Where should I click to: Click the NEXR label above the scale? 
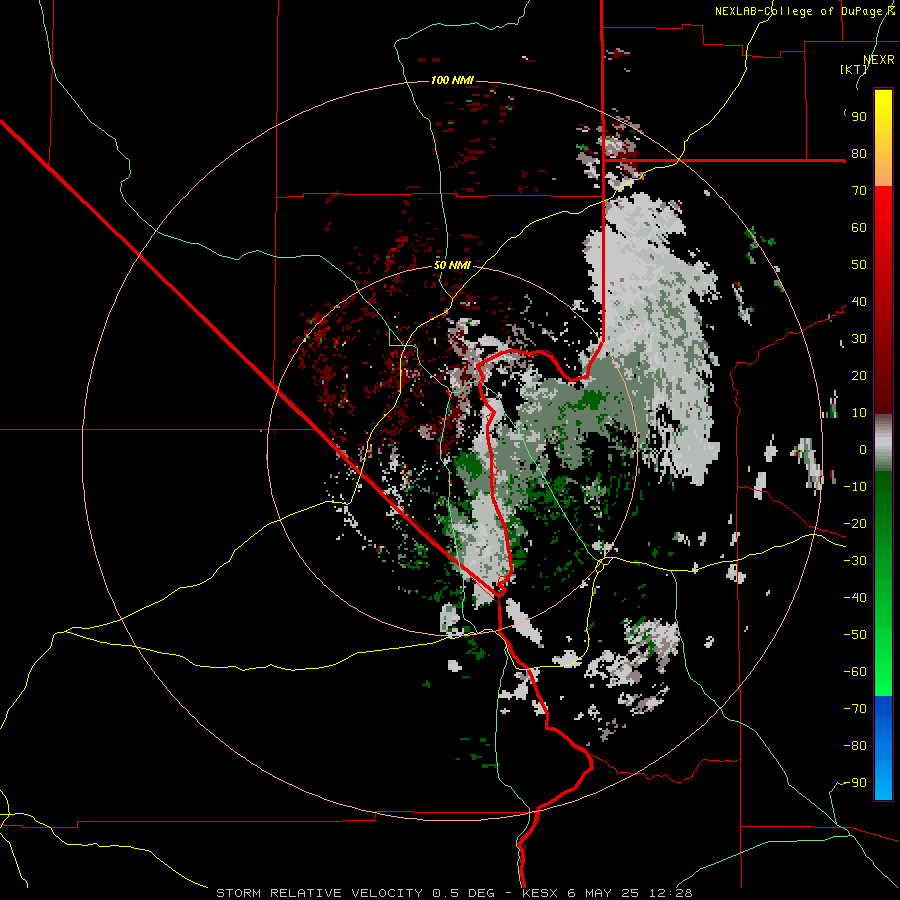pos(879,60)
